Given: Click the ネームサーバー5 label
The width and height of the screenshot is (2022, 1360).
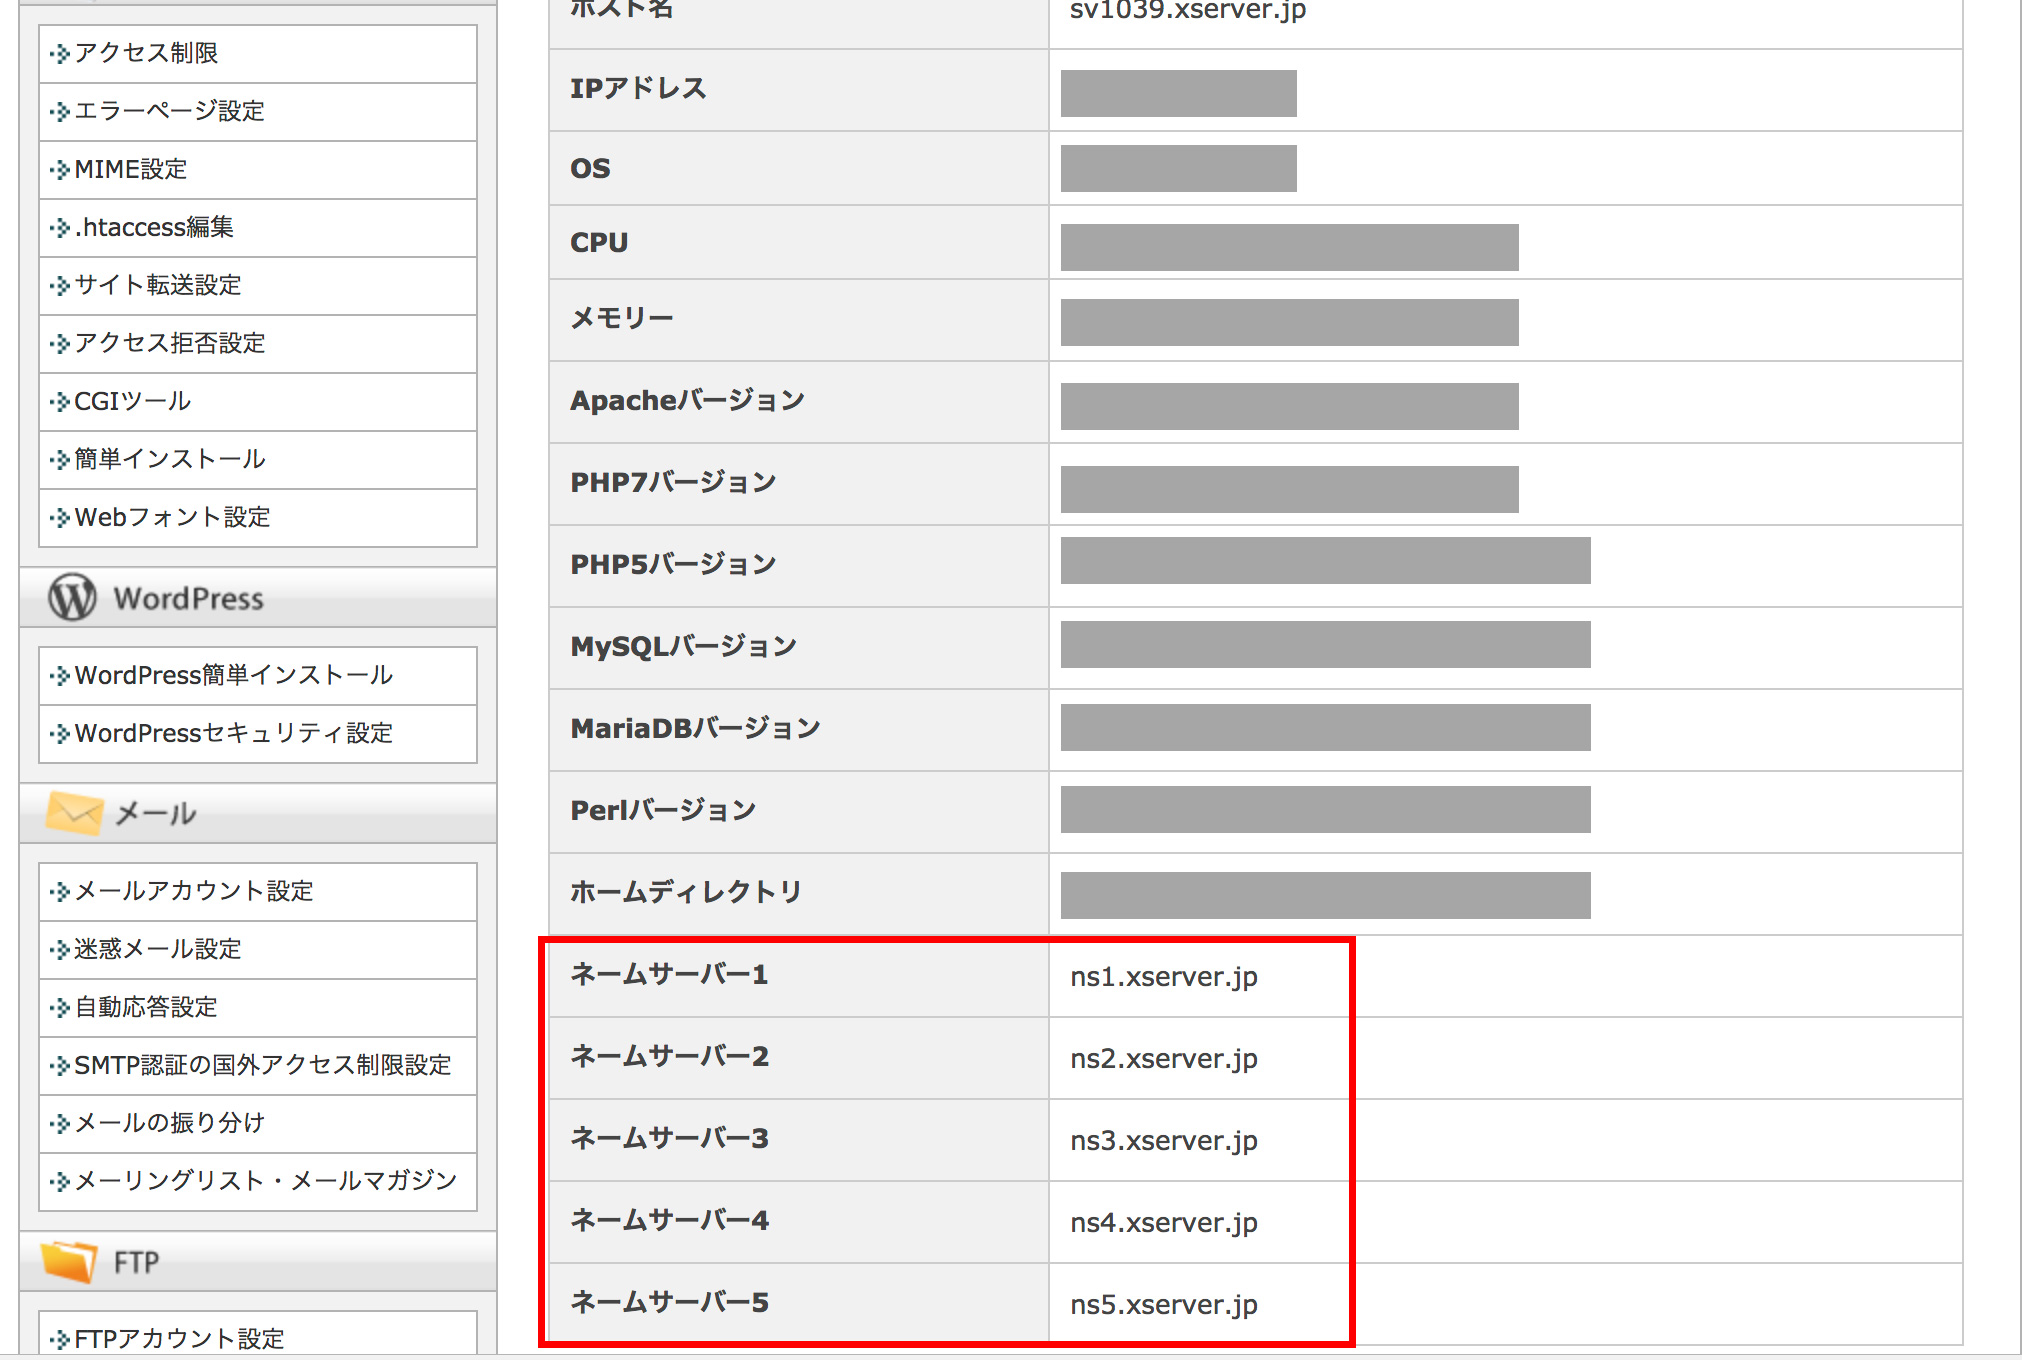Looking at the screenshot, I should [x=669, y=1303].
